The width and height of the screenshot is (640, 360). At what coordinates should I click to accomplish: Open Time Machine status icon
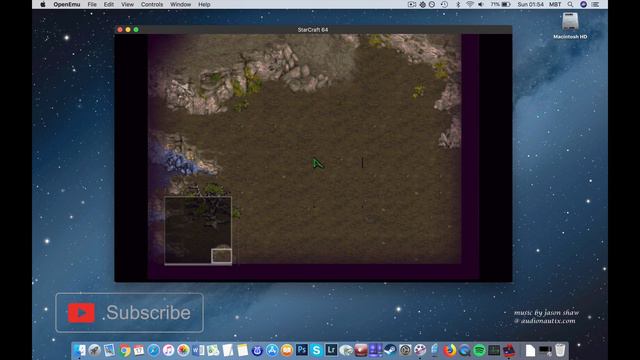444,4
